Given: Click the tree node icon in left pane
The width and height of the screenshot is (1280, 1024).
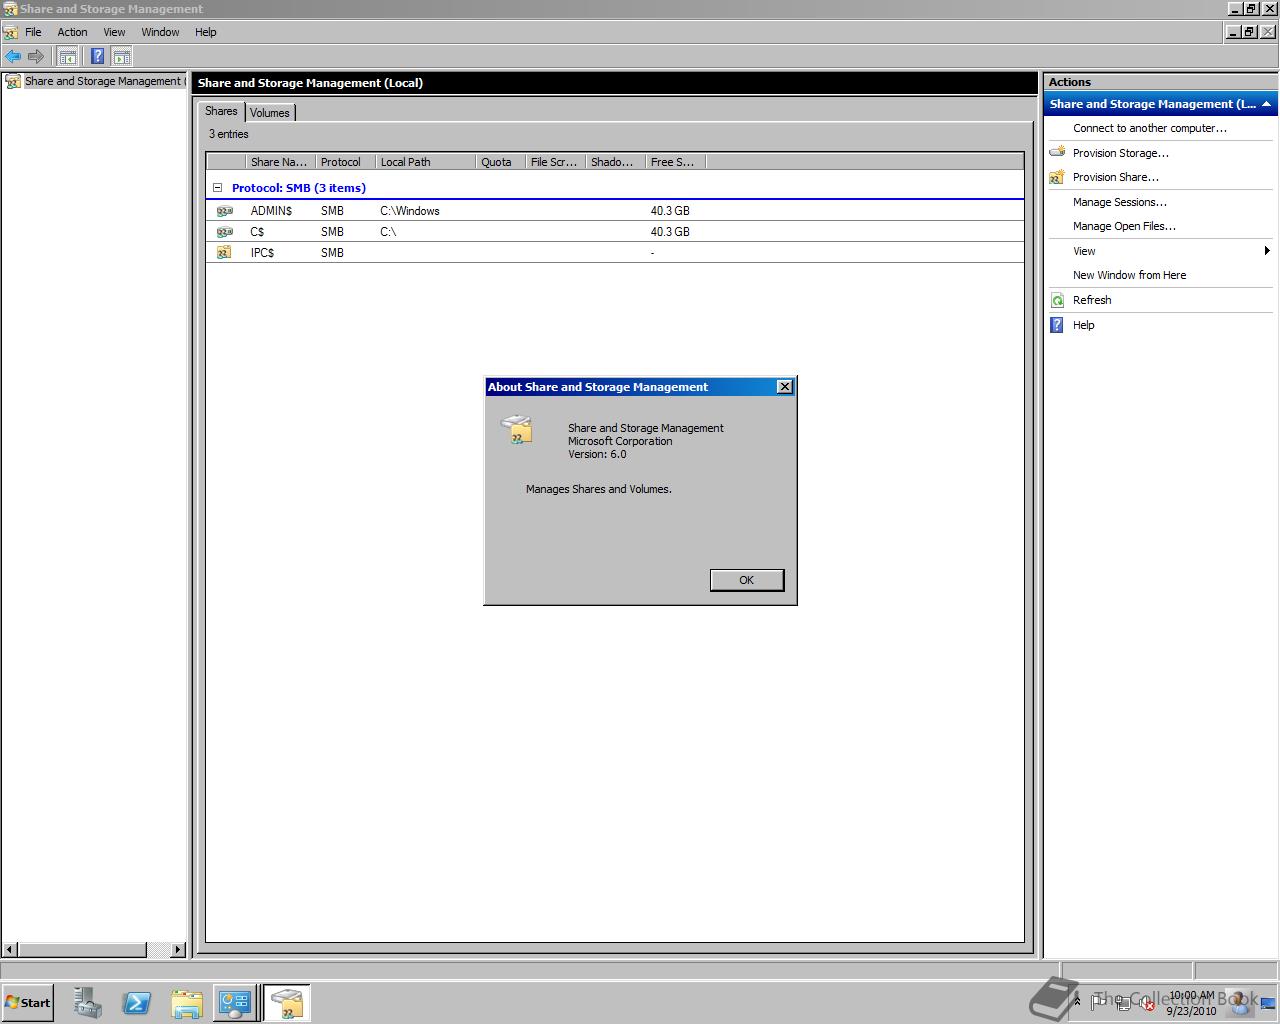Looking at the screenshot, I should 13,81.
